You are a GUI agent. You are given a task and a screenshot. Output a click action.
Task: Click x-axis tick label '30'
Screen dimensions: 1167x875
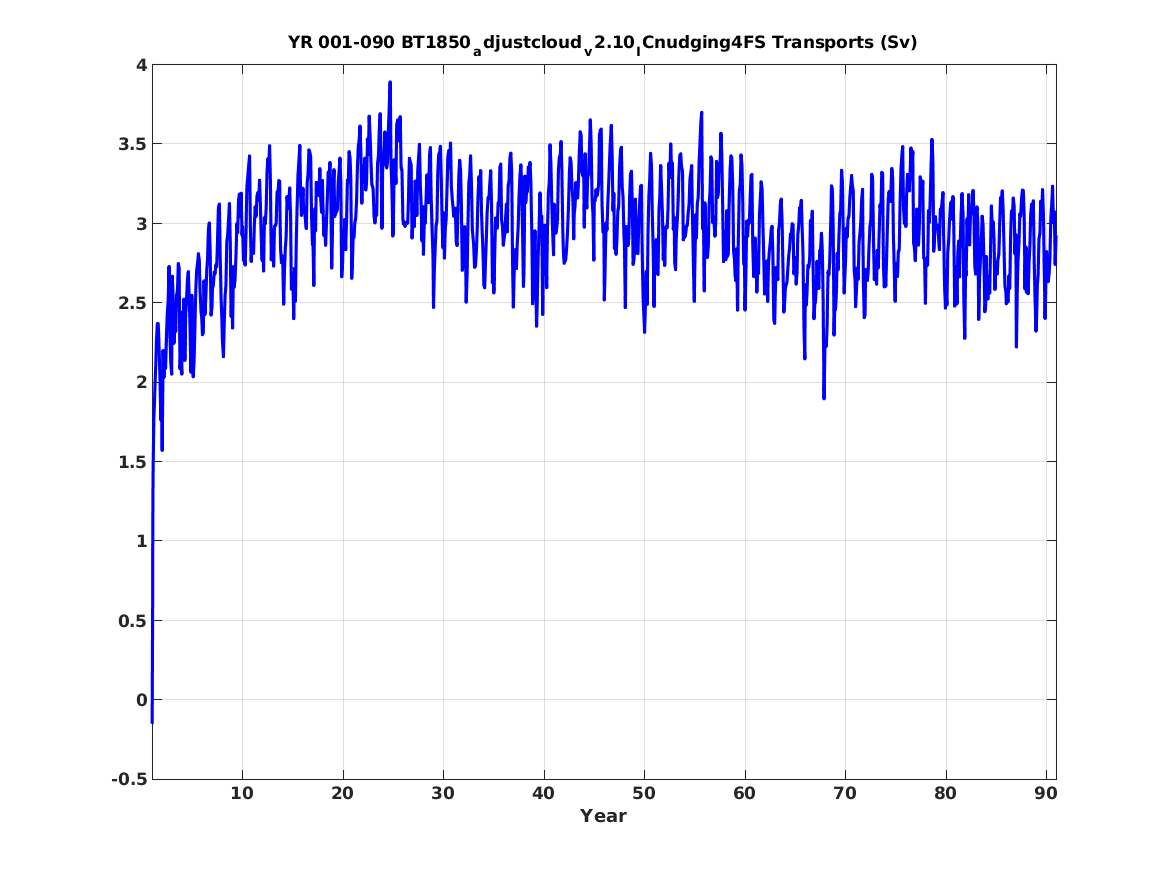coord(443,793)
